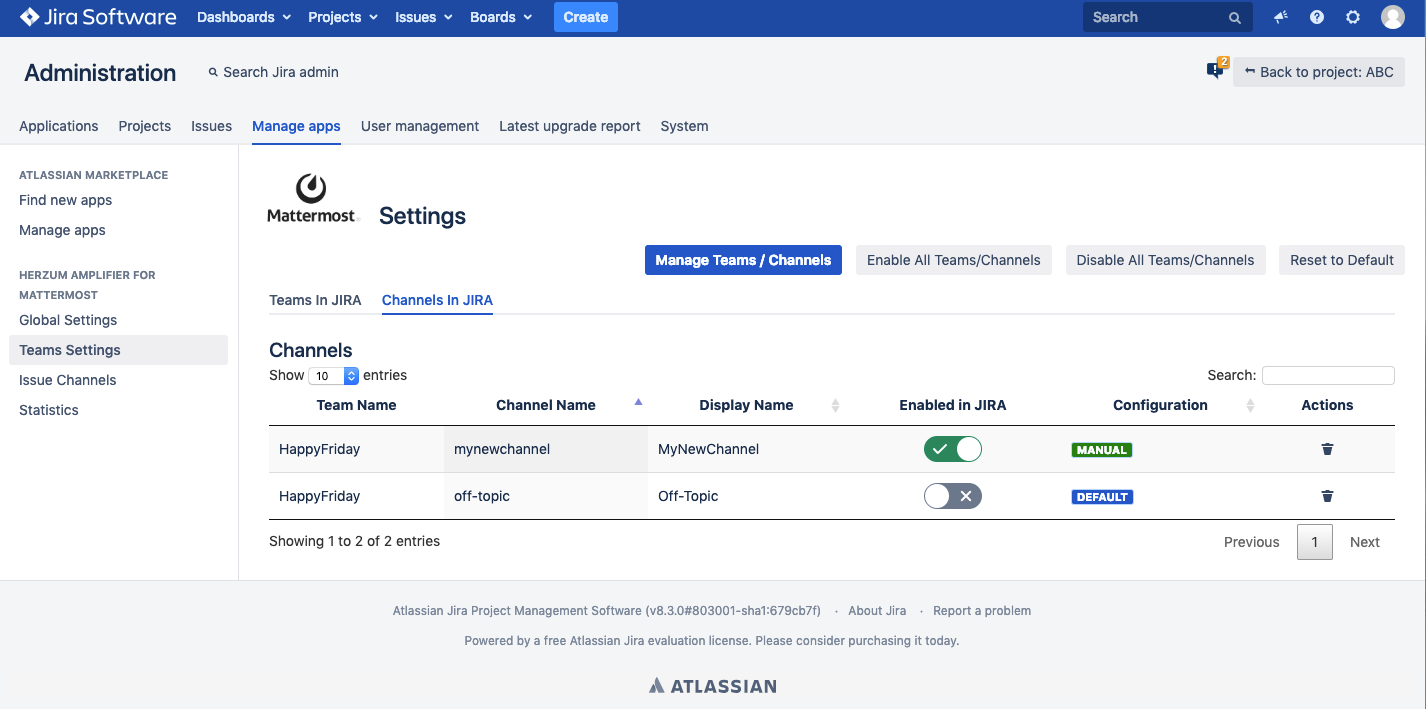1426x709 pixels.
Task: Open the feedback notifications icon with badge
Action: 1215,71
